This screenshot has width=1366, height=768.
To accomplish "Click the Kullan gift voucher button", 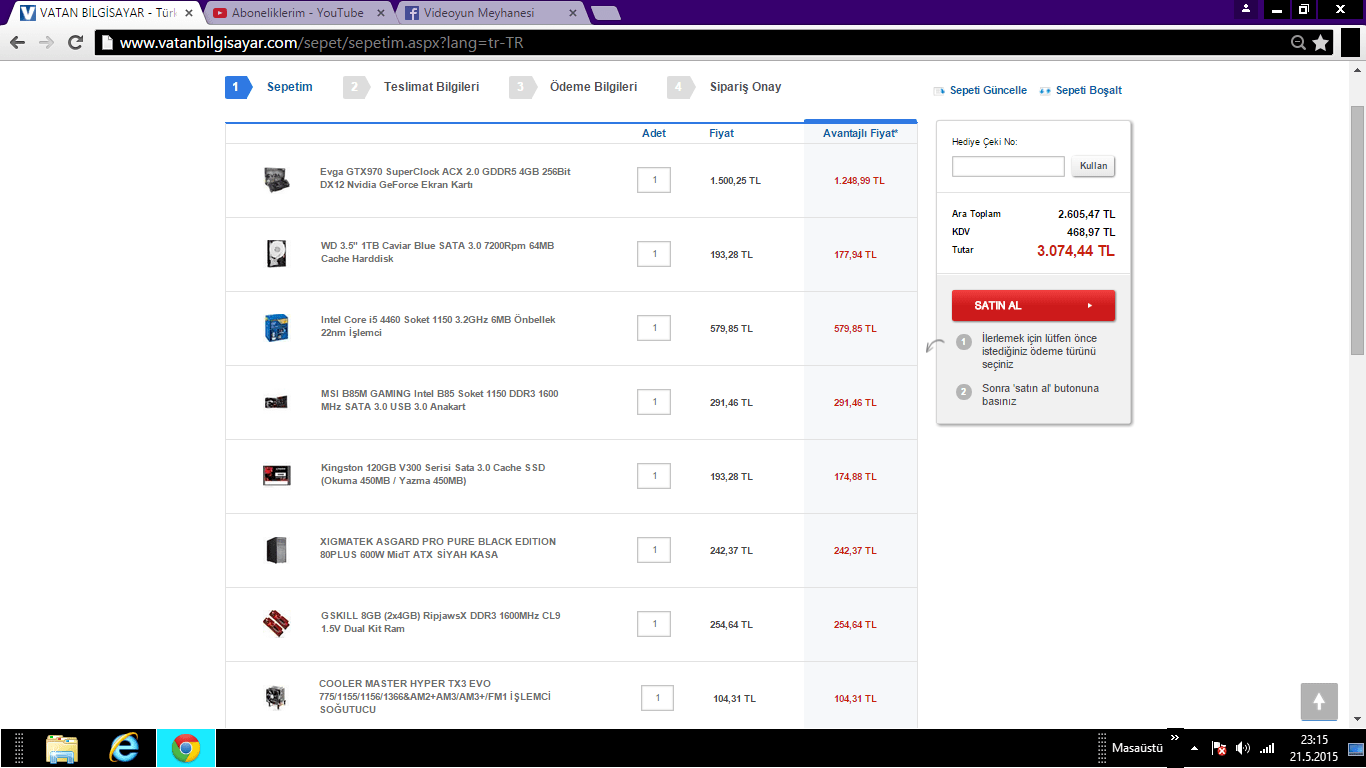I will point(1093,166).
